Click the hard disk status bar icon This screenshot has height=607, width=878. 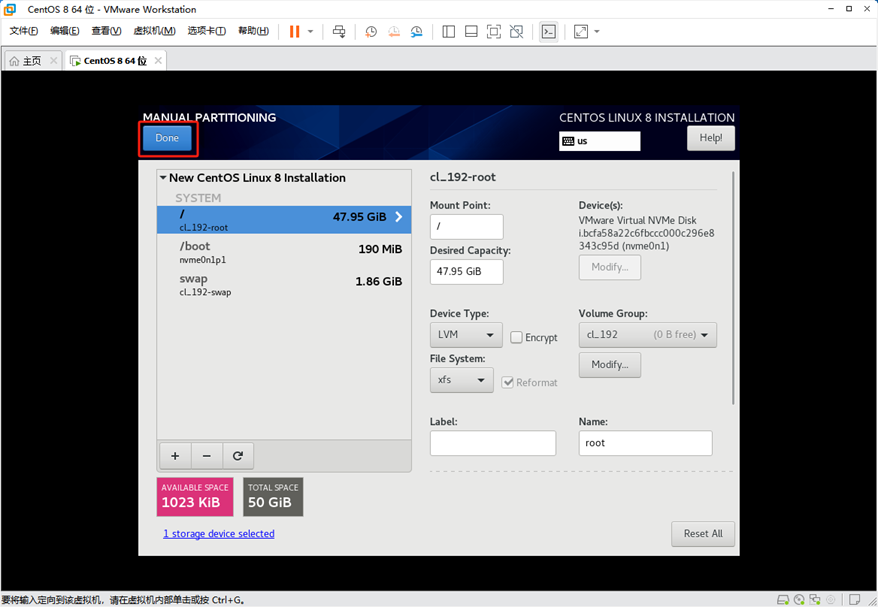point(783,600)
